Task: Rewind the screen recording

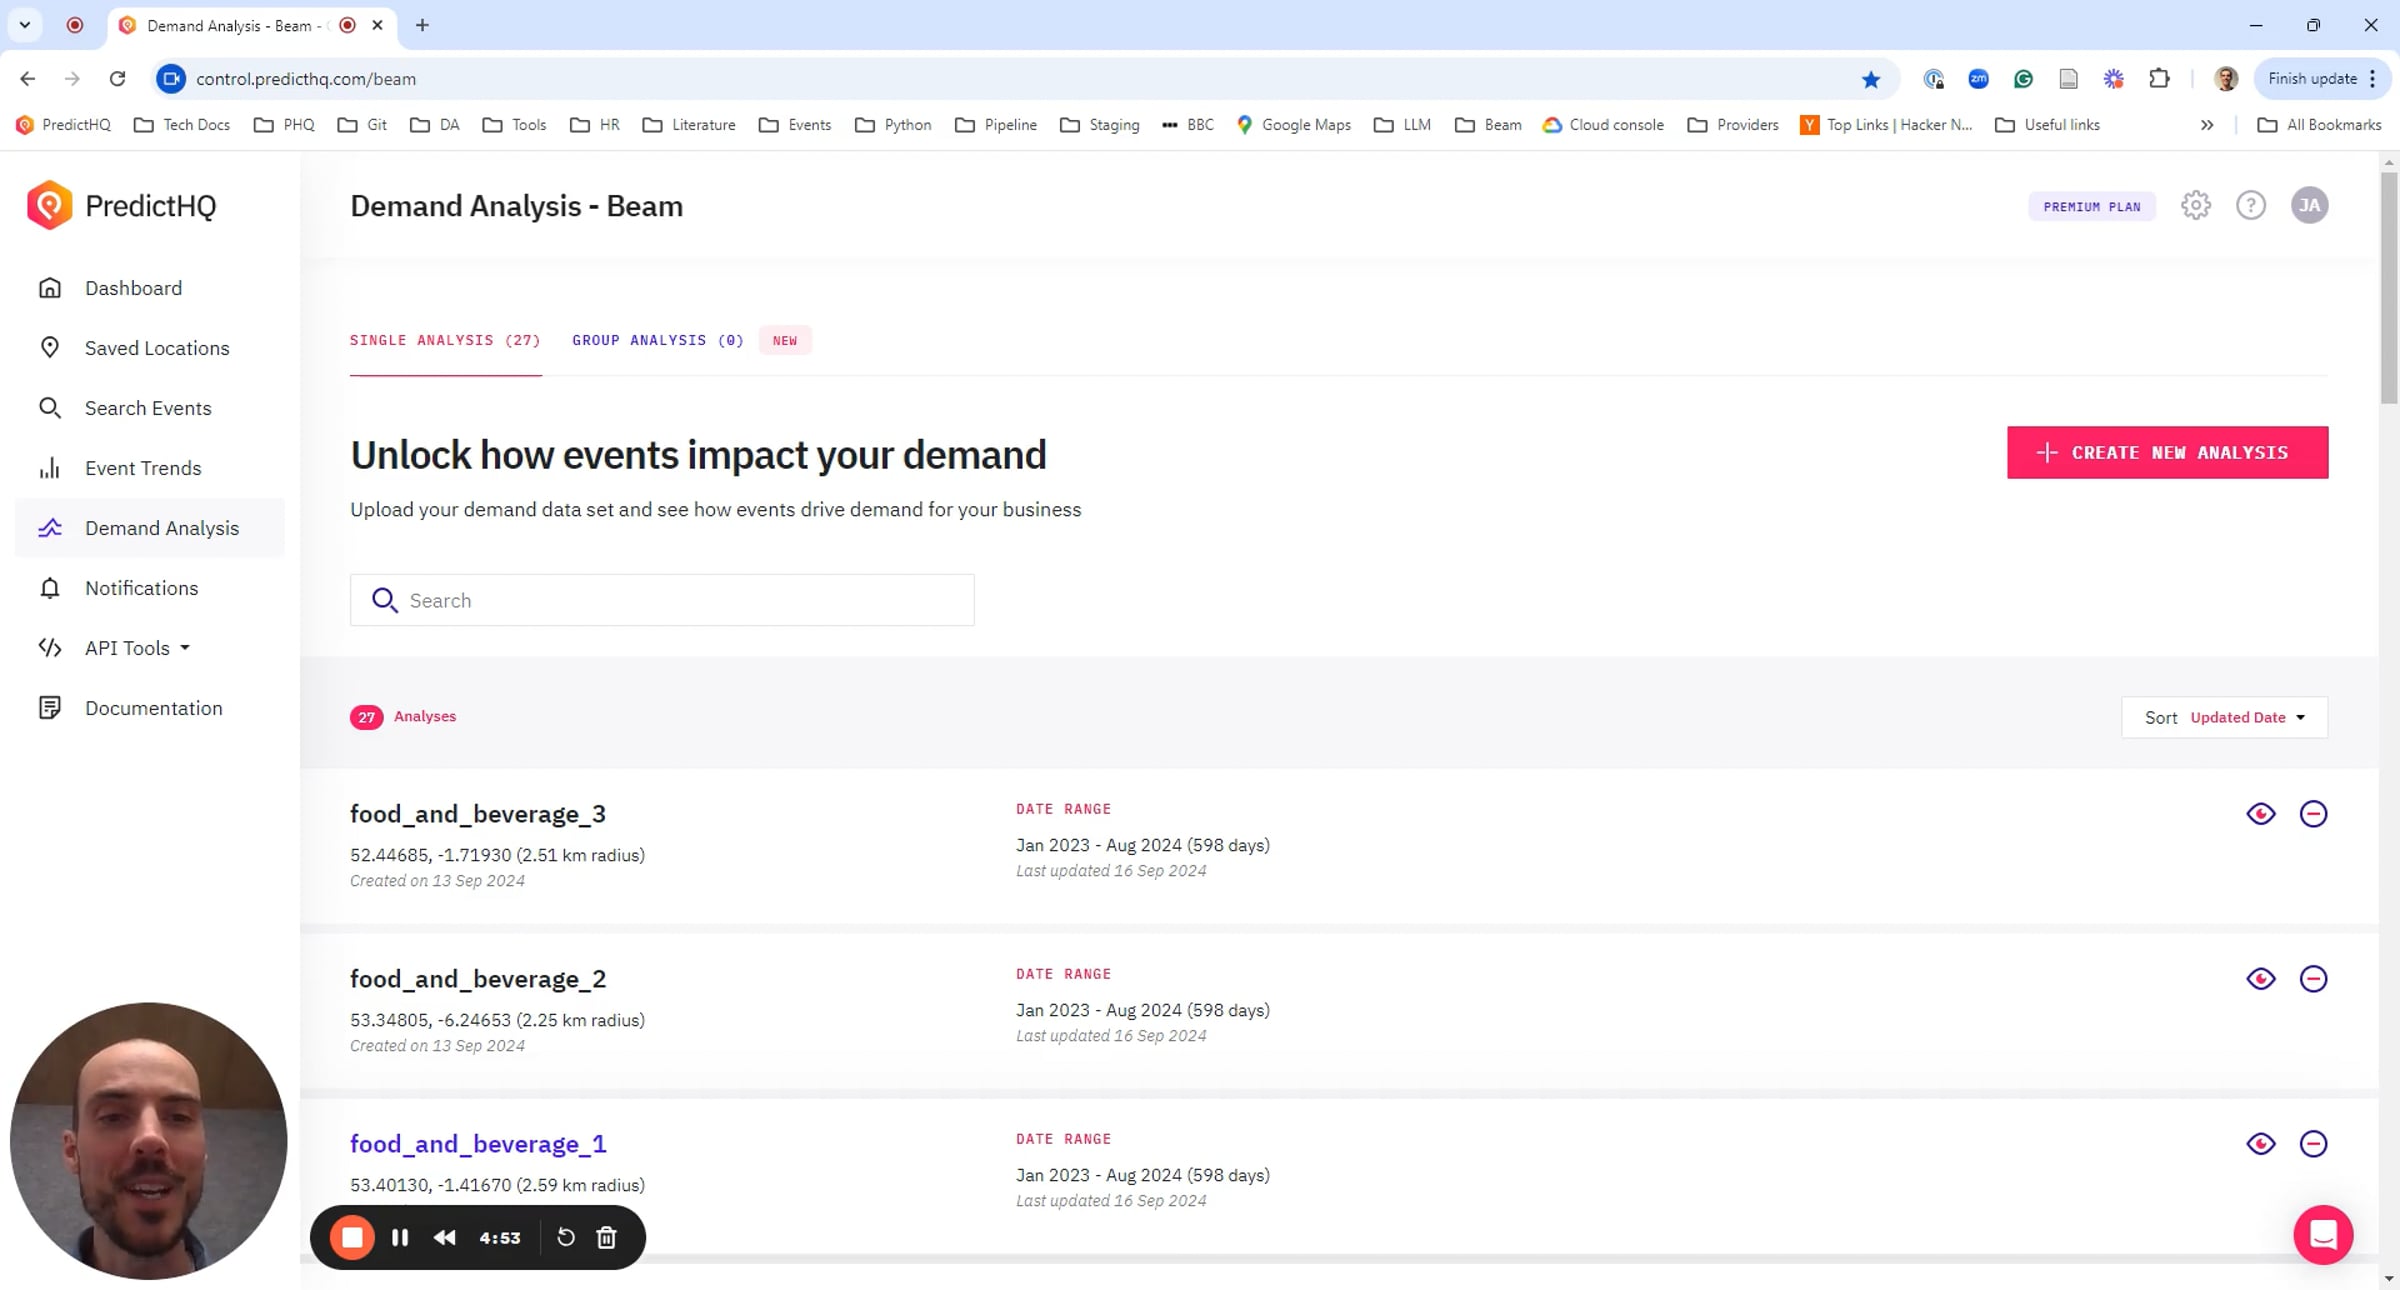Action: (445, 1238)
